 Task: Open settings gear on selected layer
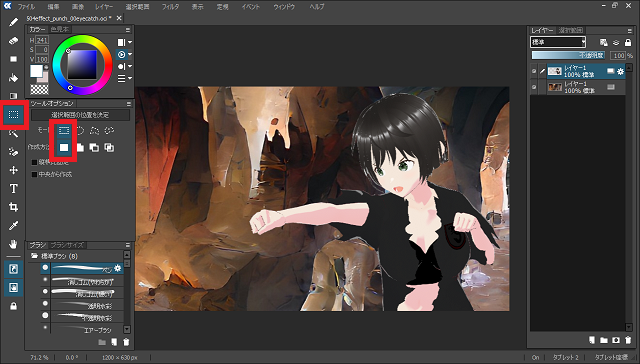620,71
